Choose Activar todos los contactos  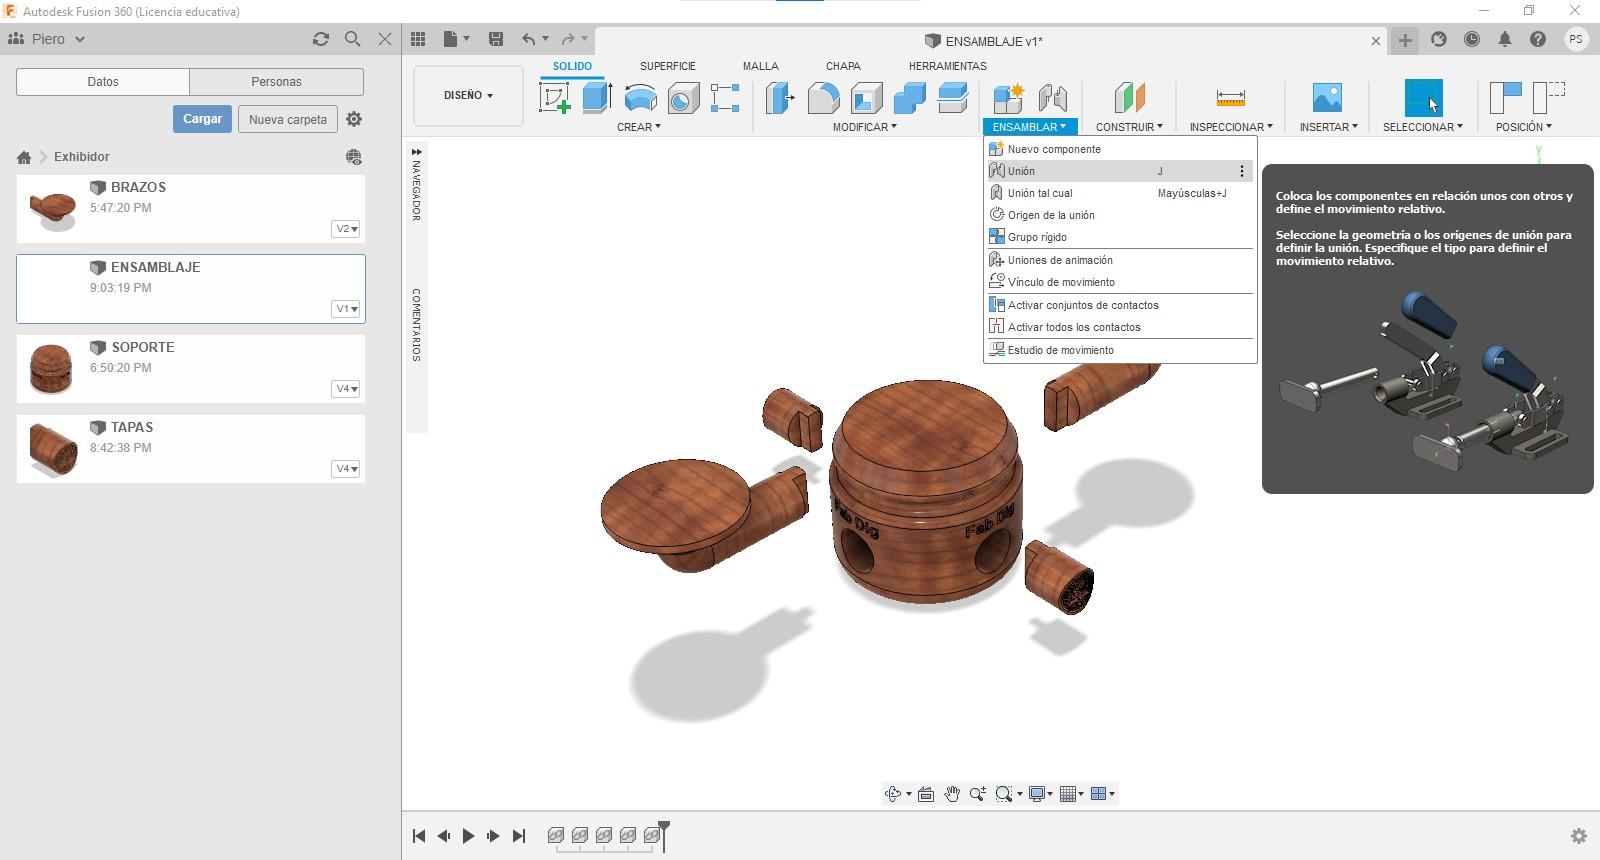(1120, 327)
